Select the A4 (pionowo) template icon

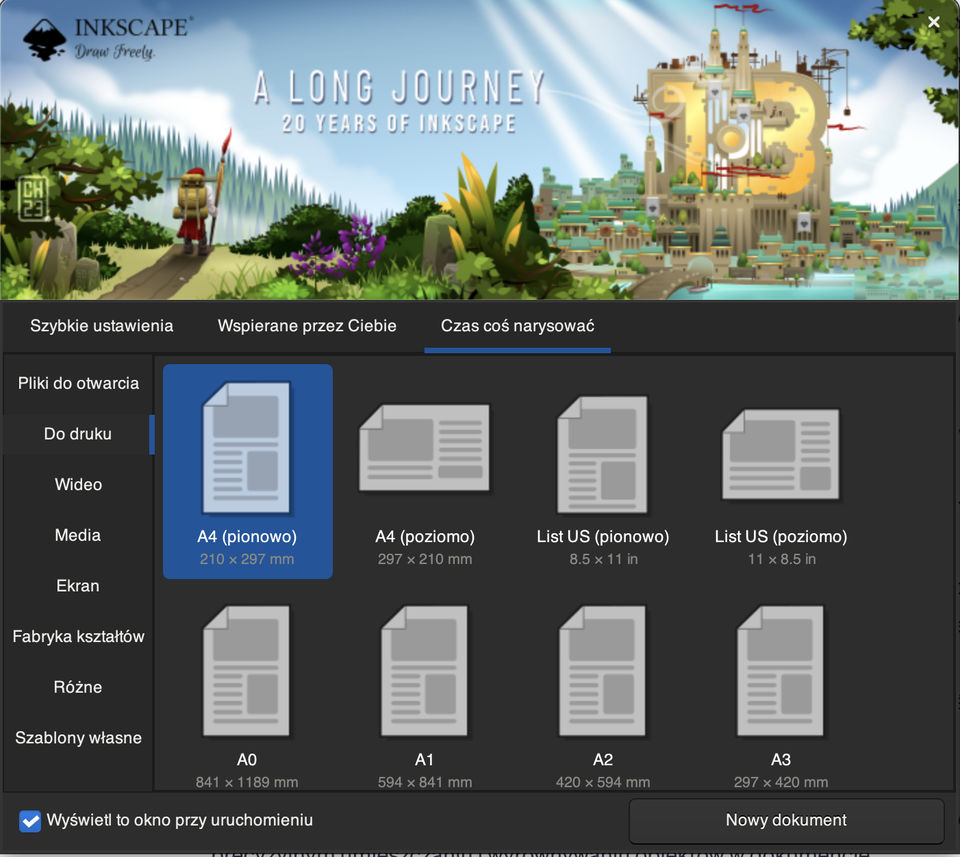(x=247, y=448)
